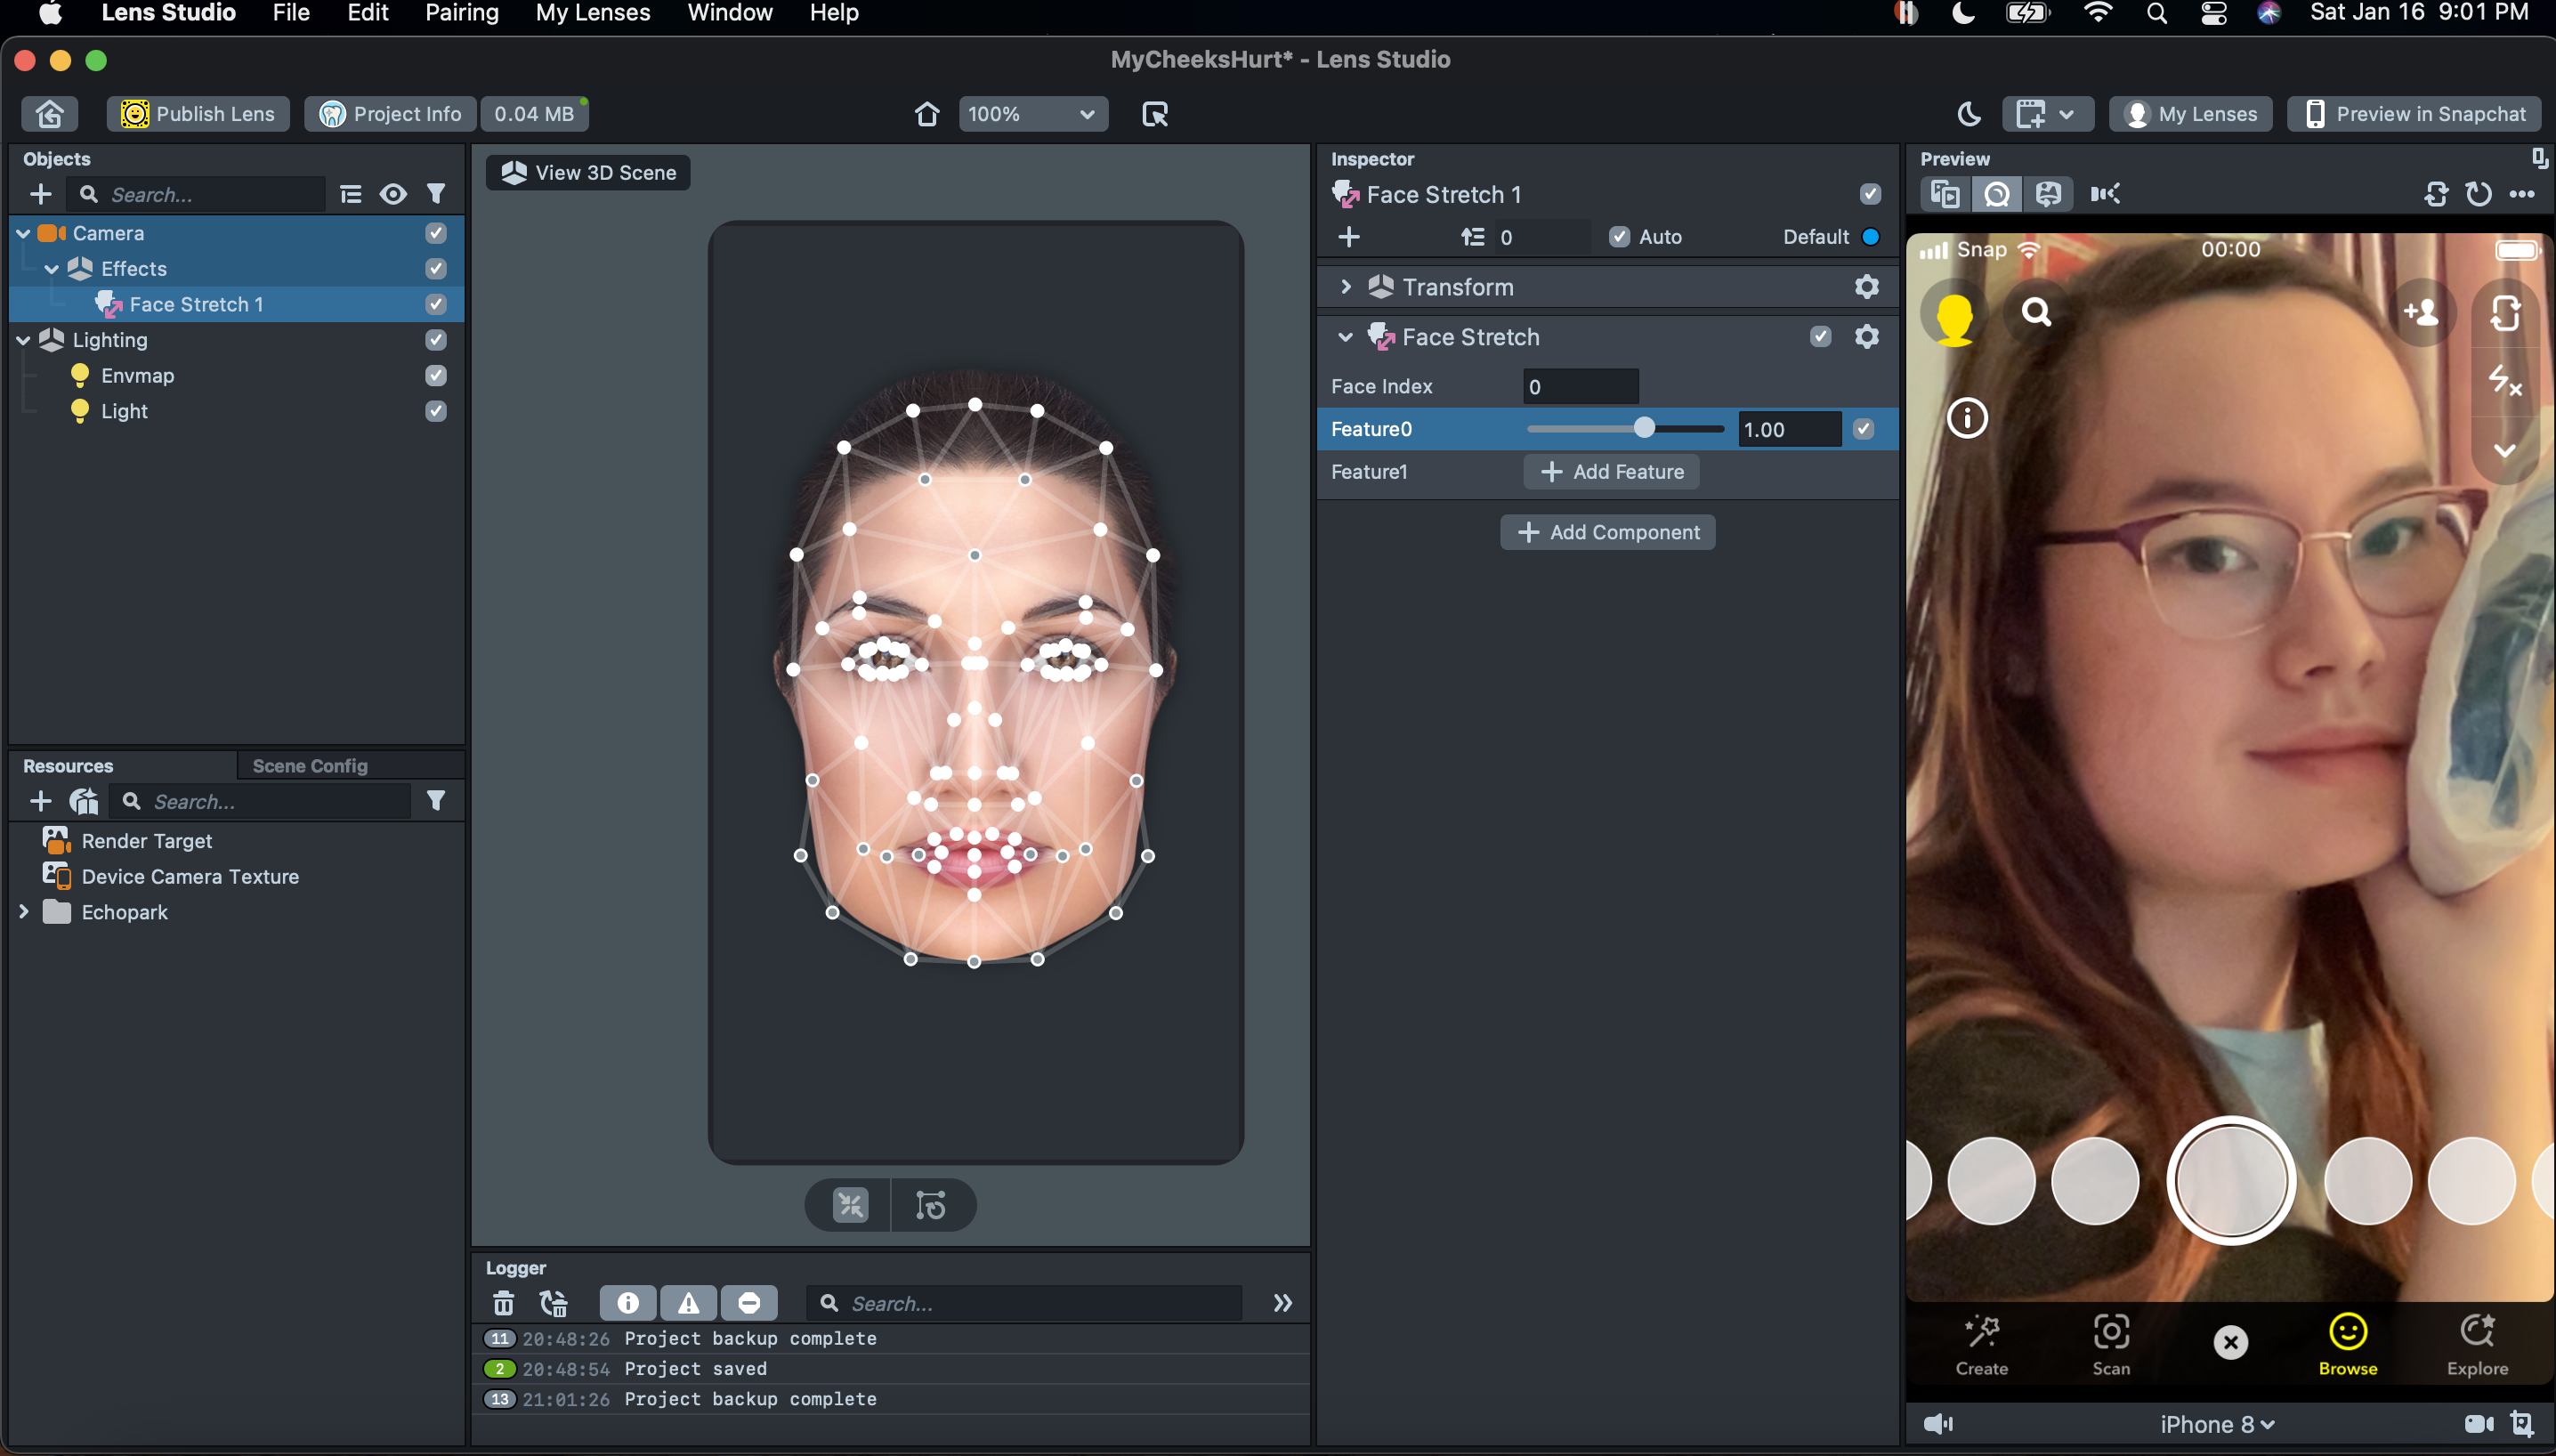Image resolution: width=2556 pixels, height=1456 pixels.
Task: Click the Resources import asset library icon
Action: click(84, 801)
